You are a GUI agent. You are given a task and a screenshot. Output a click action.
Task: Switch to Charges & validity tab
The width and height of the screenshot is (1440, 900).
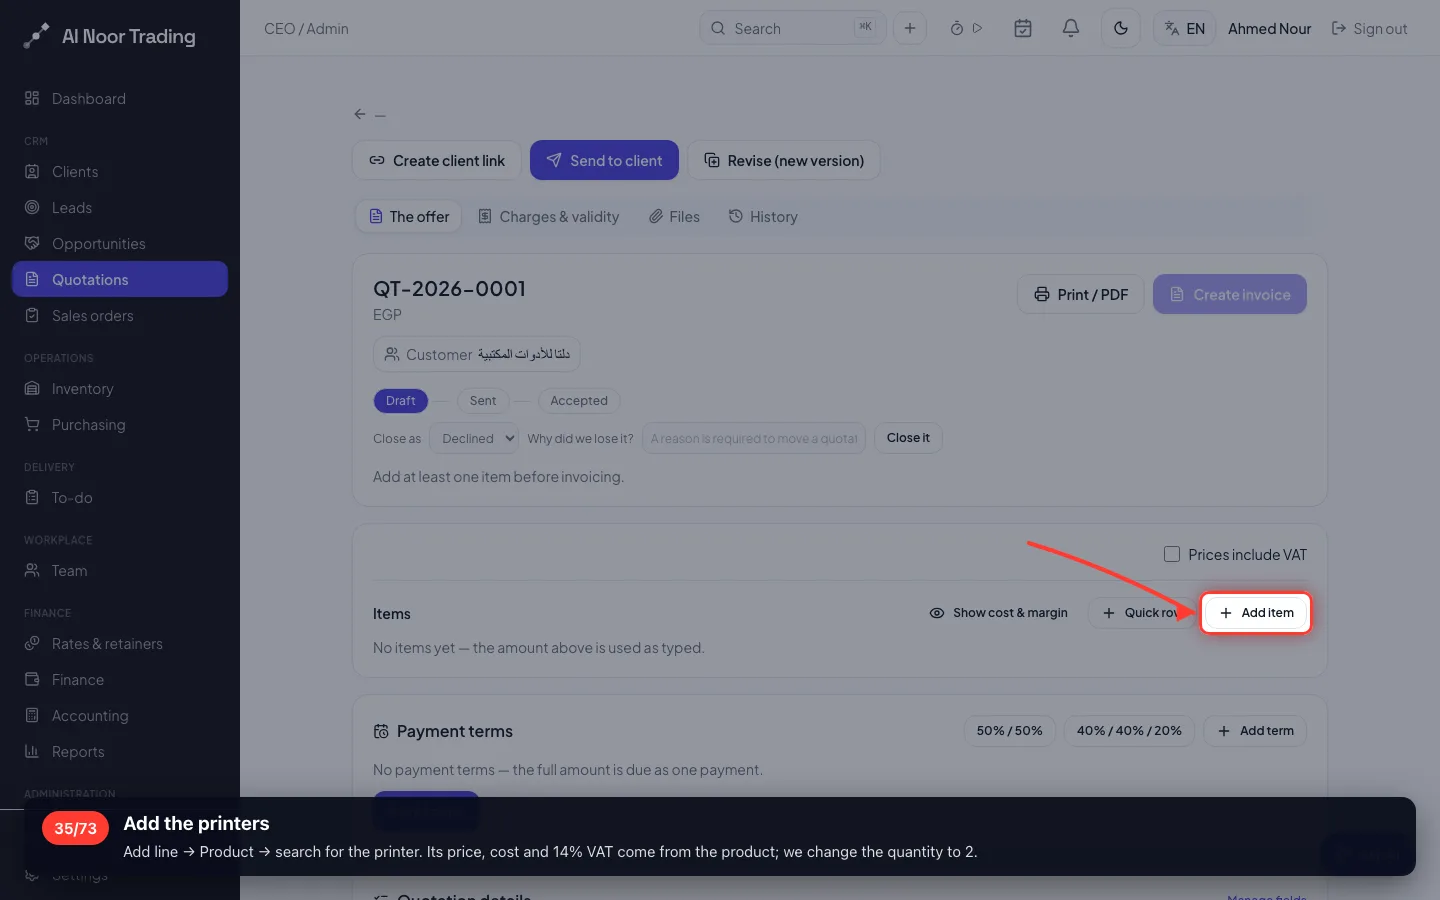pyautogui.click(x=548, y=216)
